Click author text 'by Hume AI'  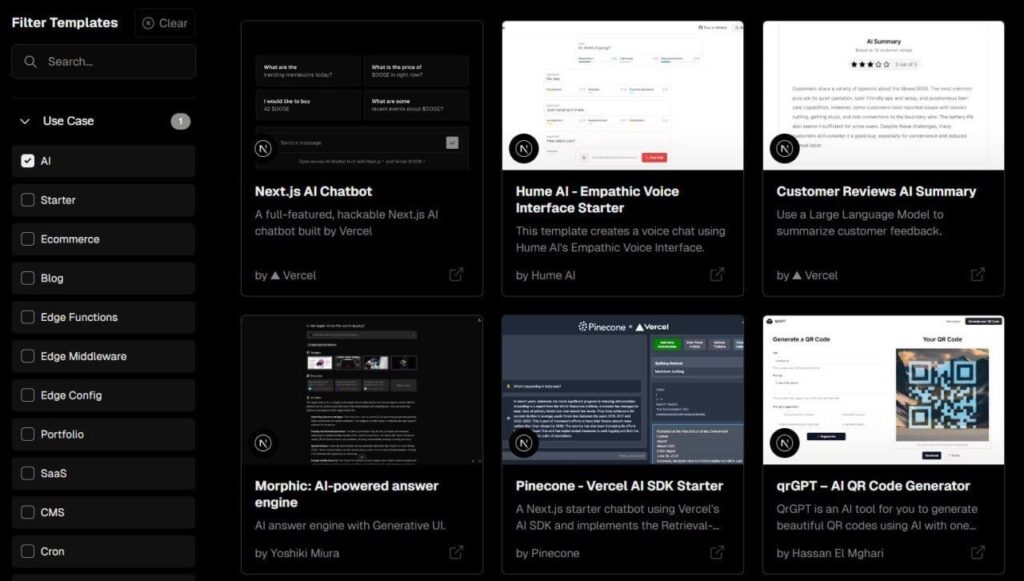[545, 275]
